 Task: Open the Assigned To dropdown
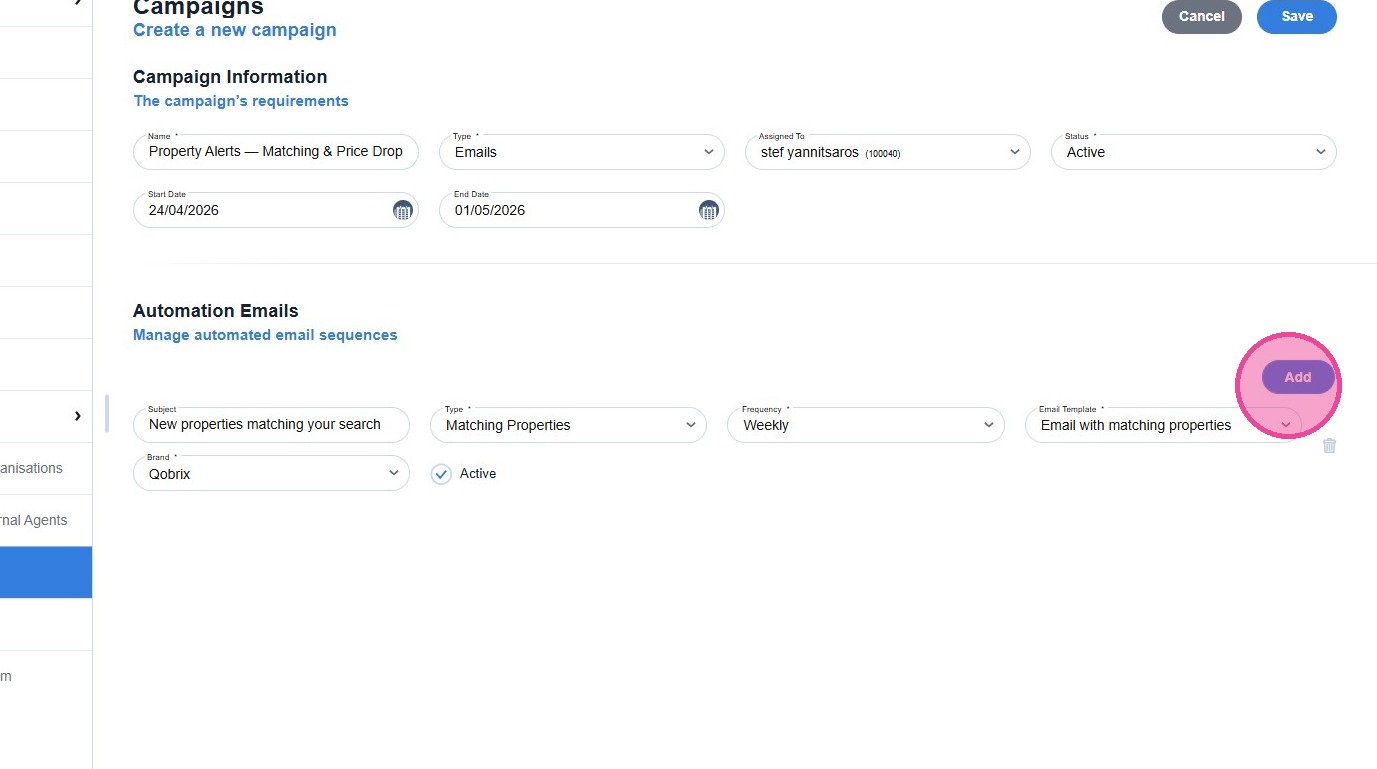888,152
